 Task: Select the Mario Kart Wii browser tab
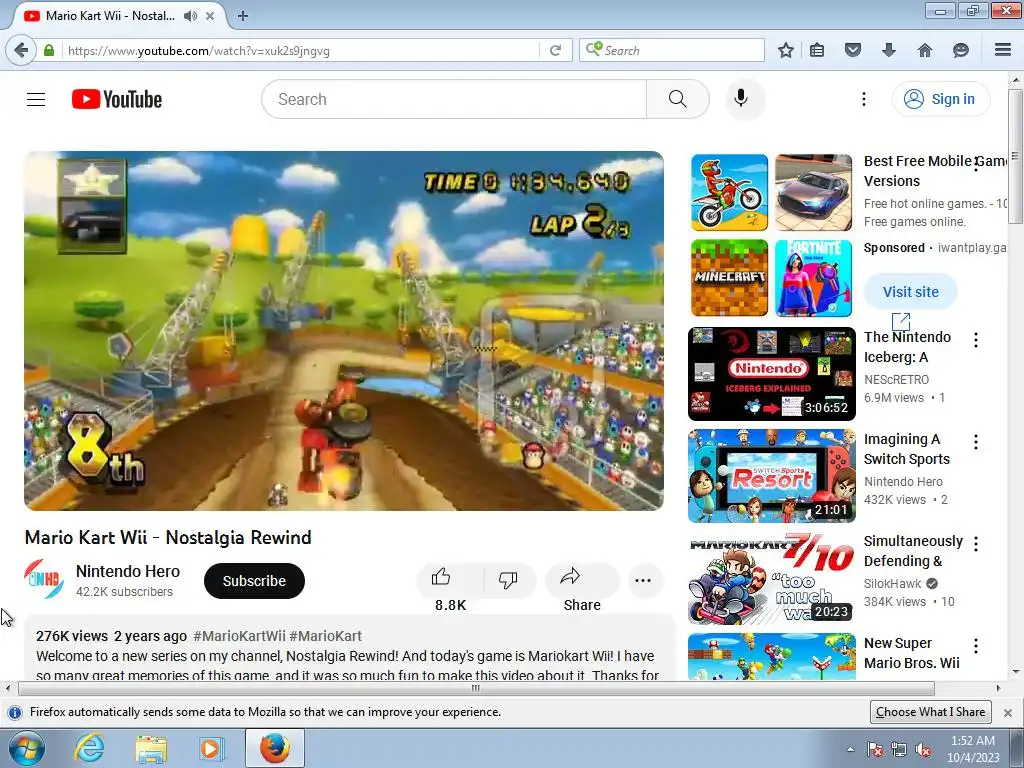110,16
